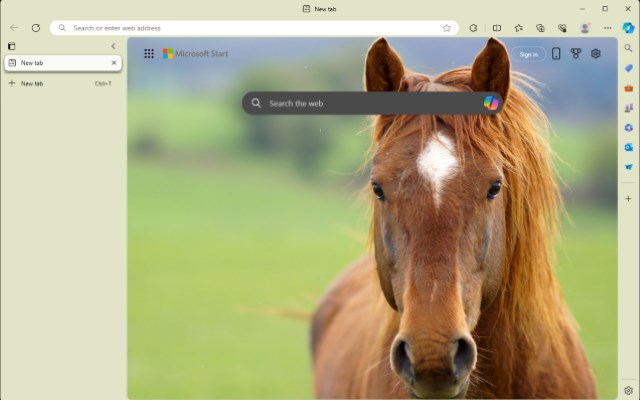Image resolution: width=640 pixels, height=400 pixels.
Task: Open Search in the right sidebar
Action: click(x=628, y=48)
